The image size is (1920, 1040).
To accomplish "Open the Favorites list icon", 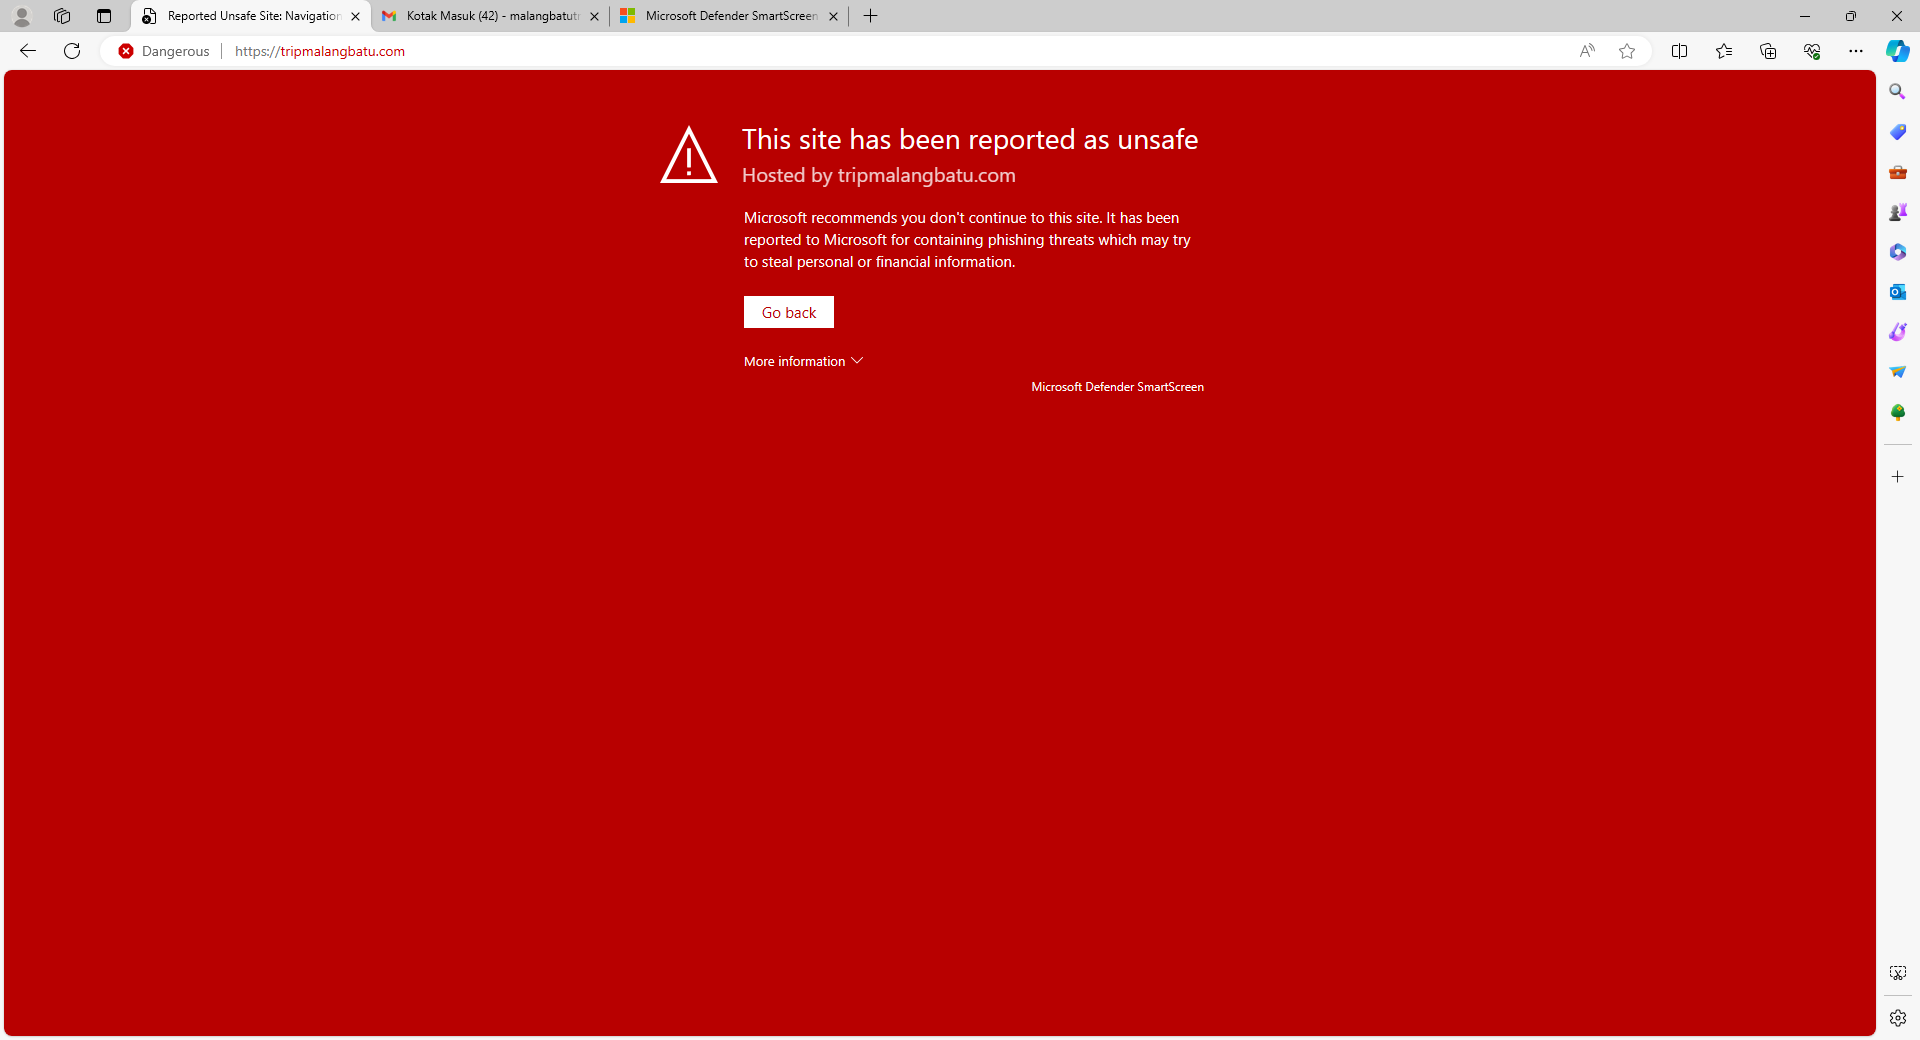I will tap(1724, 51).
